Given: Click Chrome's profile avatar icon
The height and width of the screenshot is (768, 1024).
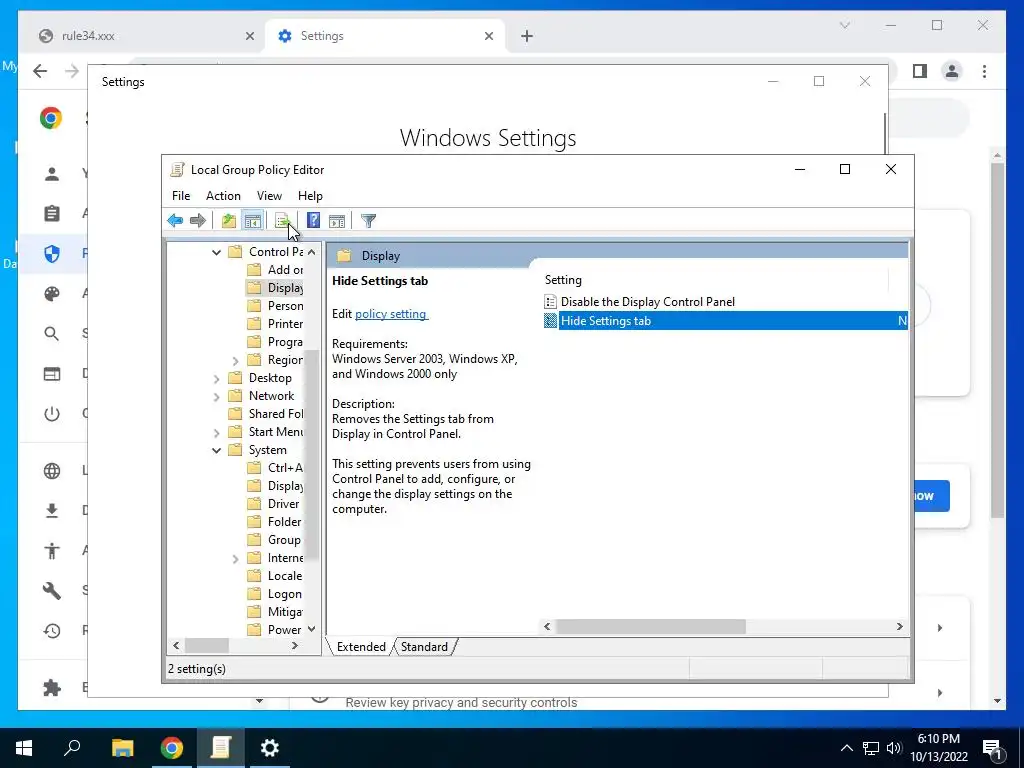Looking at the screenshot, I should click(x=952, y=71).
